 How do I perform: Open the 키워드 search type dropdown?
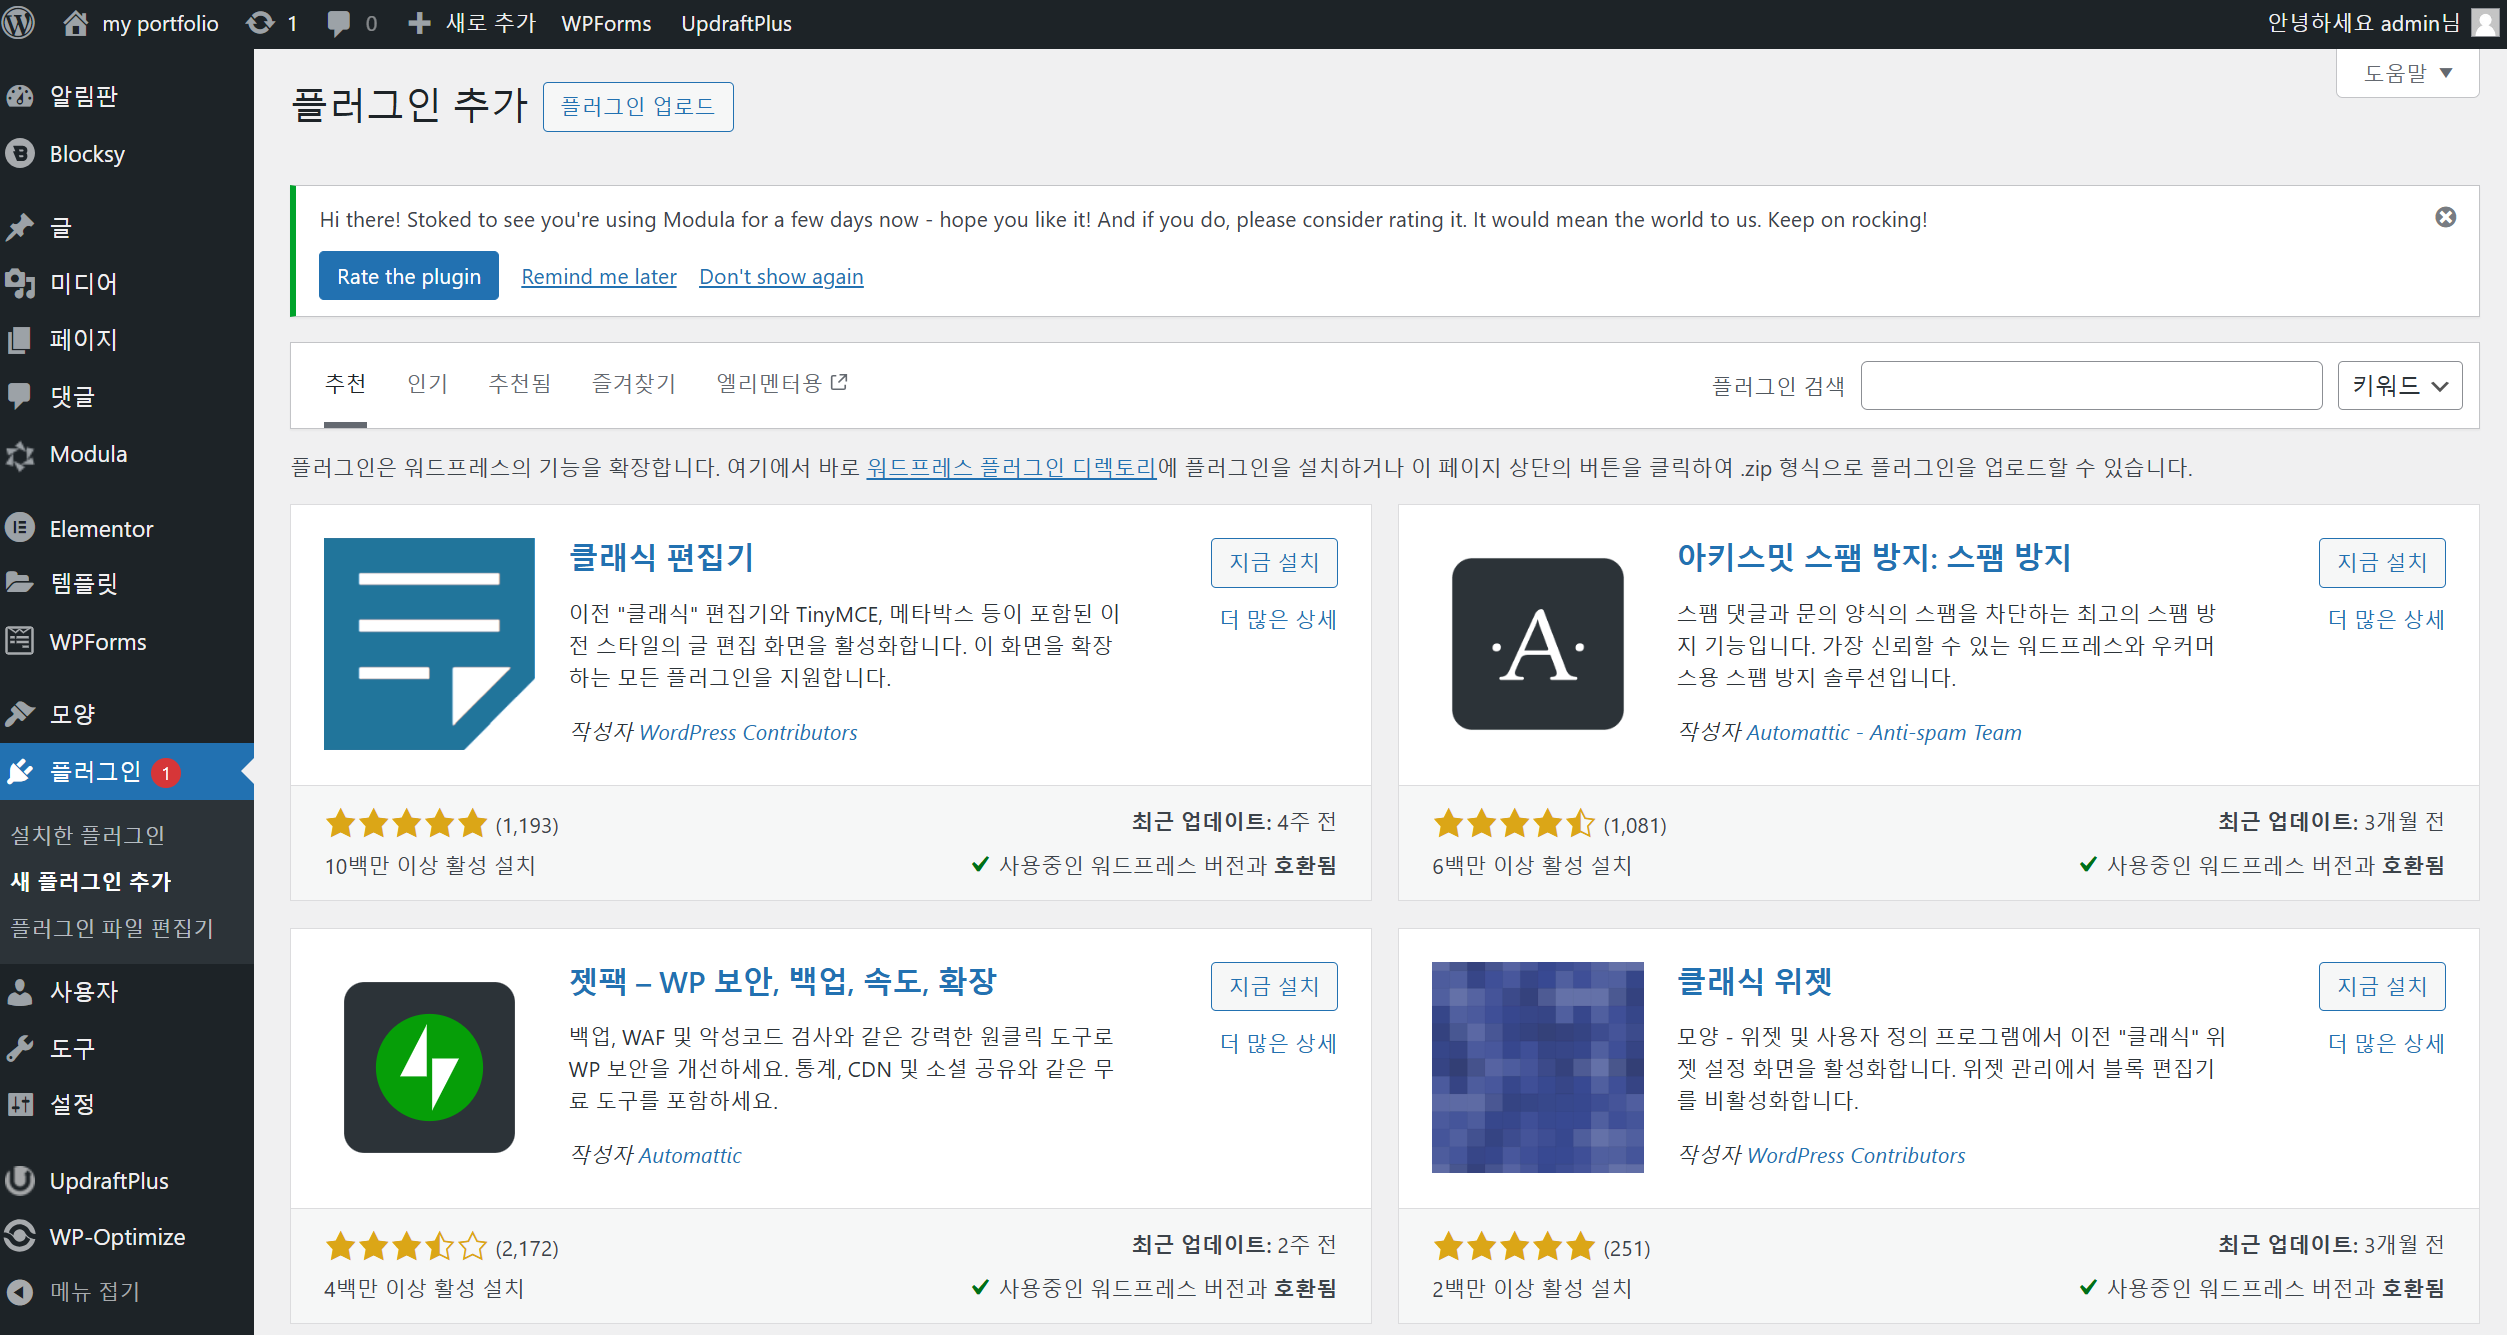[2399, 386]
